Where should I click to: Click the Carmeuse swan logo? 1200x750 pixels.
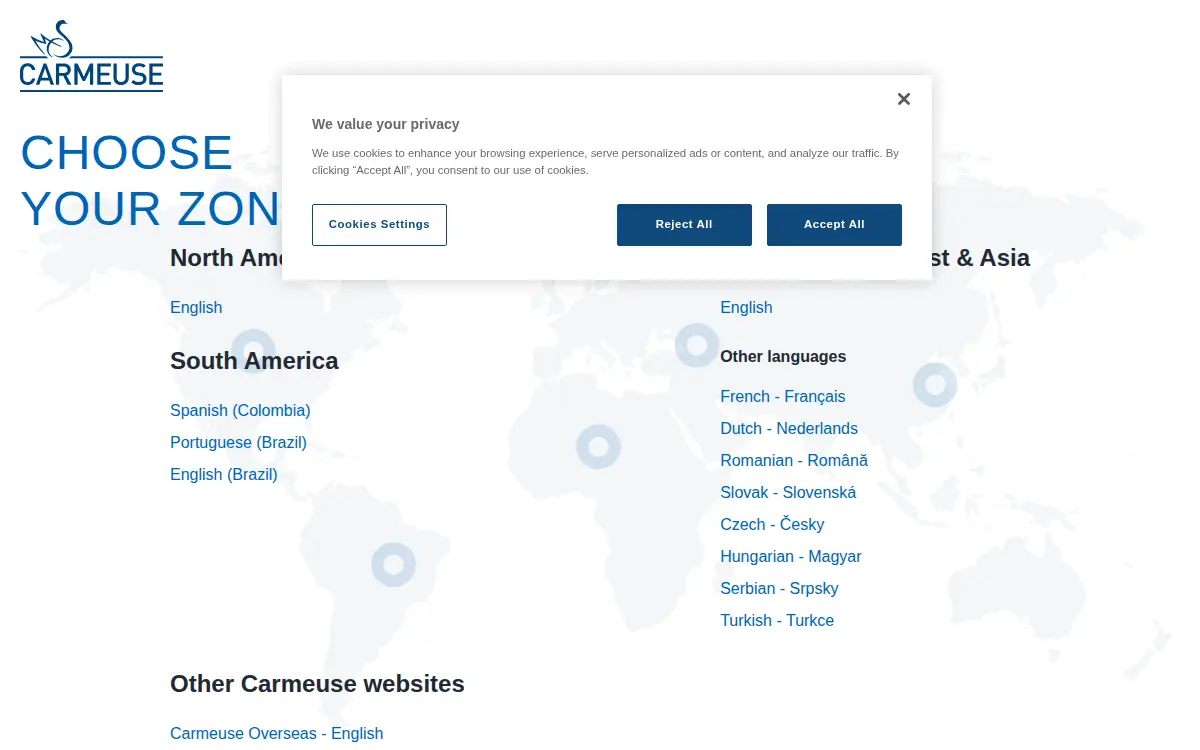pyautogui.click(x=91, y=56)
